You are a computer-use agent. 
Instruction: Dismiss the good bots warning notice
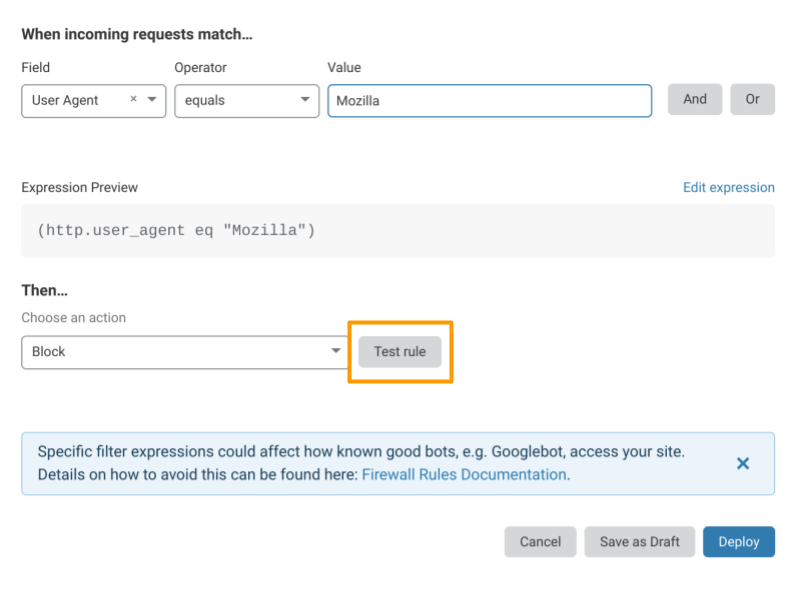(x=742, y=463)
